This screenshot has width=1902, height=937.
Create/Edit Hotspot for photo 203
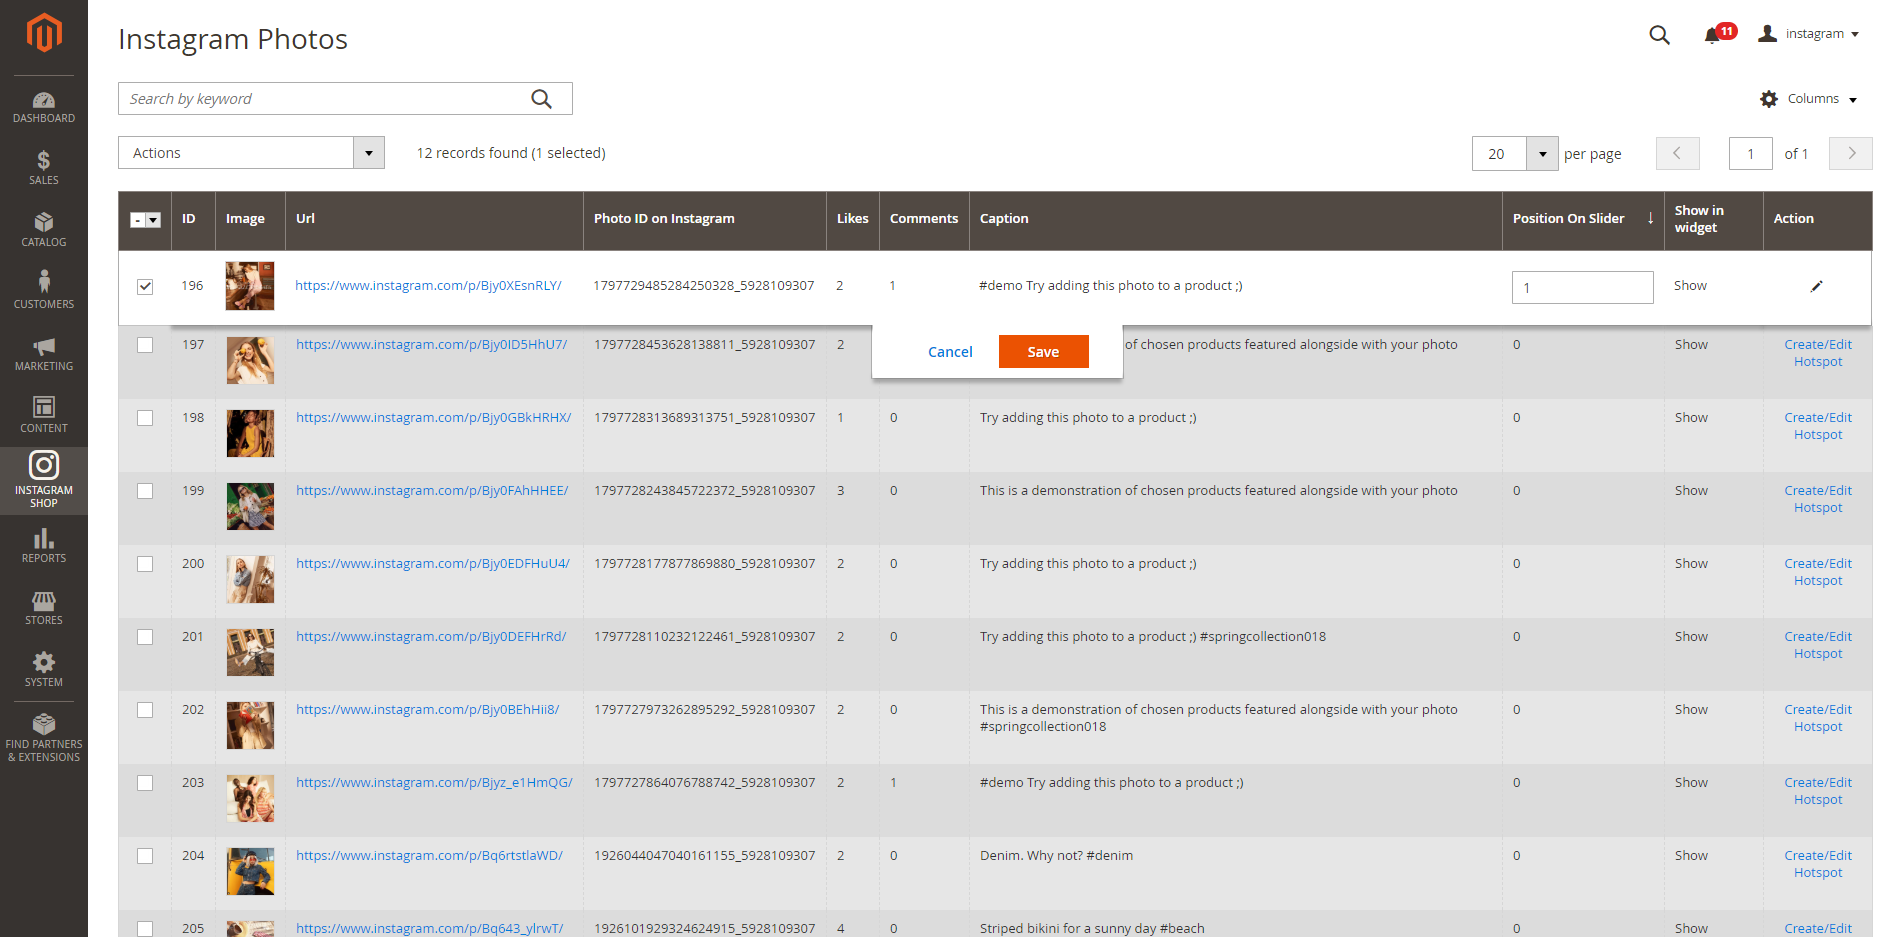pyautogui.click(x=1817, y=791)
